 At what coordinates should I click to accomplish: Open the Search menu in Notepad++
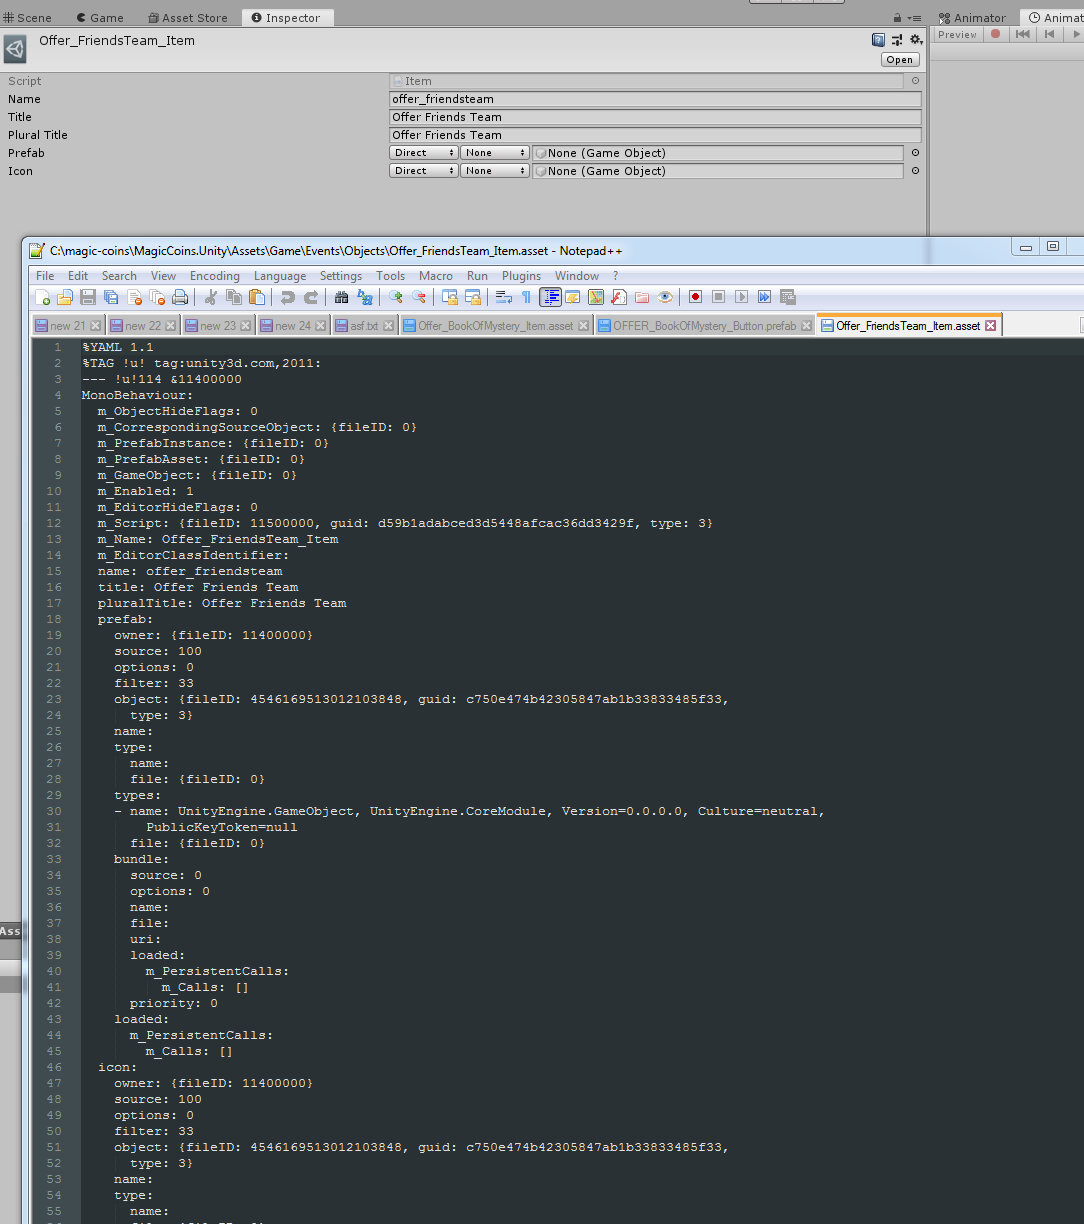coord(119,276)
